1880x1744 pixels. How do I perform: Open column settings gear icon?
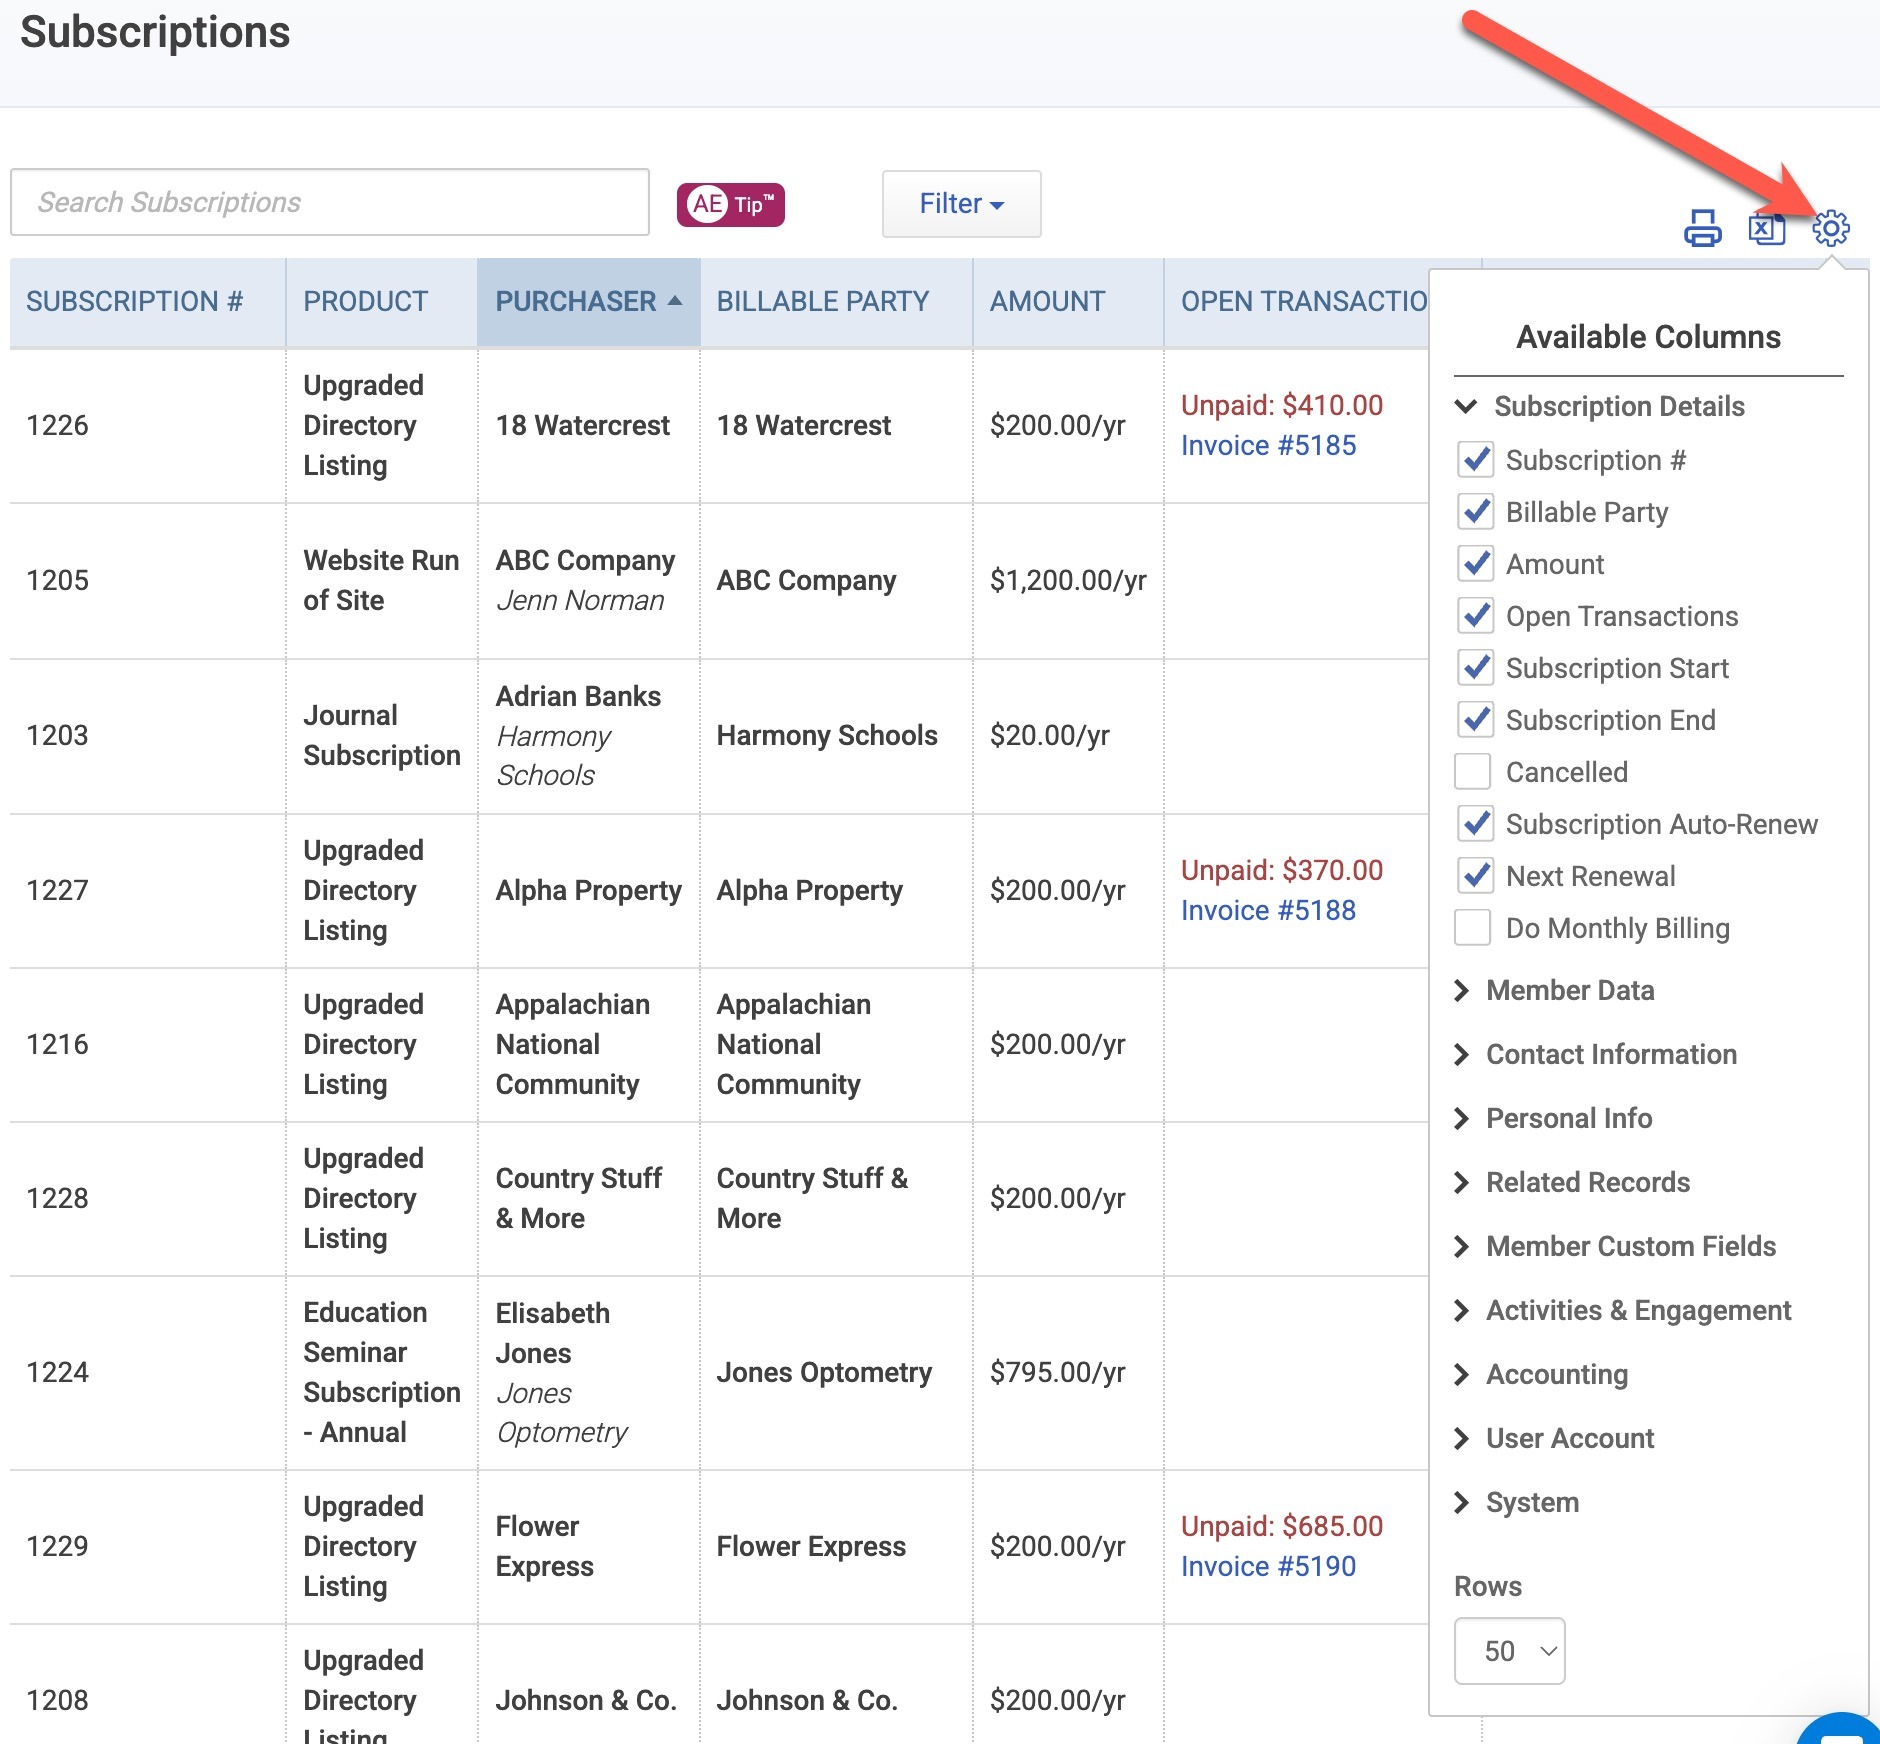tap(1831, 229)
